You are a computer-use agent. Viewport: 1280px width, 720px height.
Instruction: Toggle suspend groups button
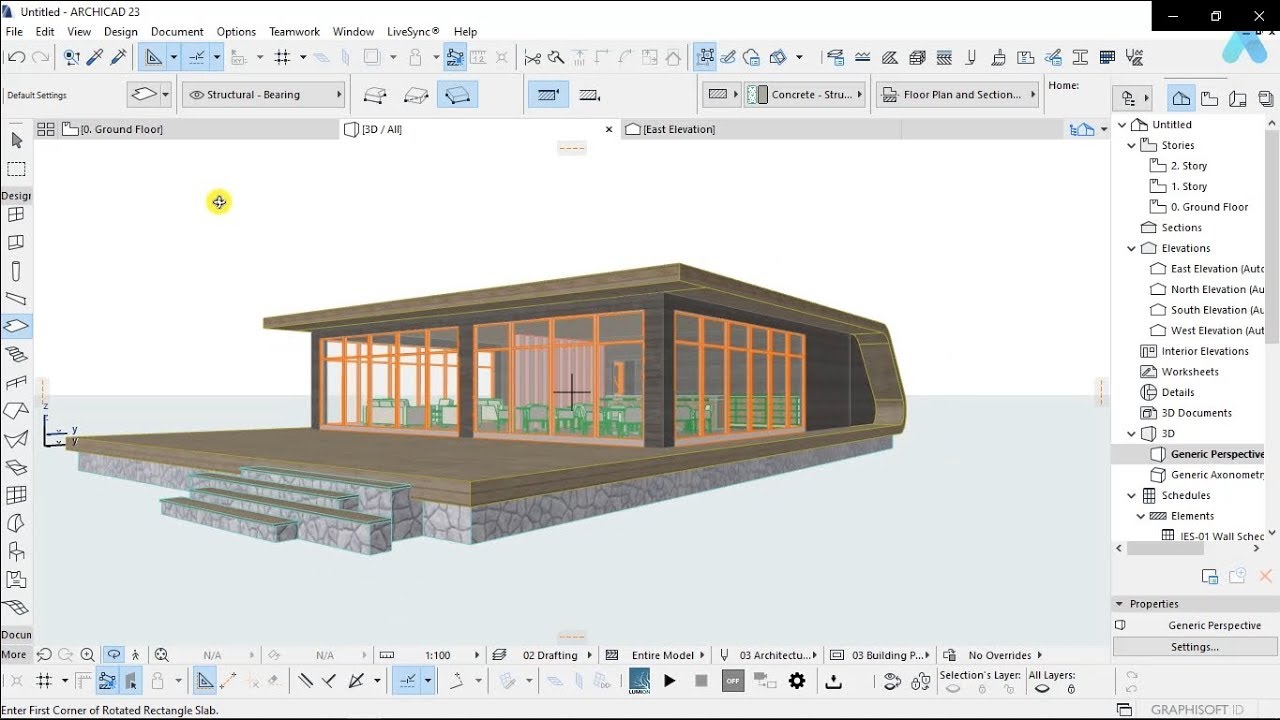coord(455,57)
